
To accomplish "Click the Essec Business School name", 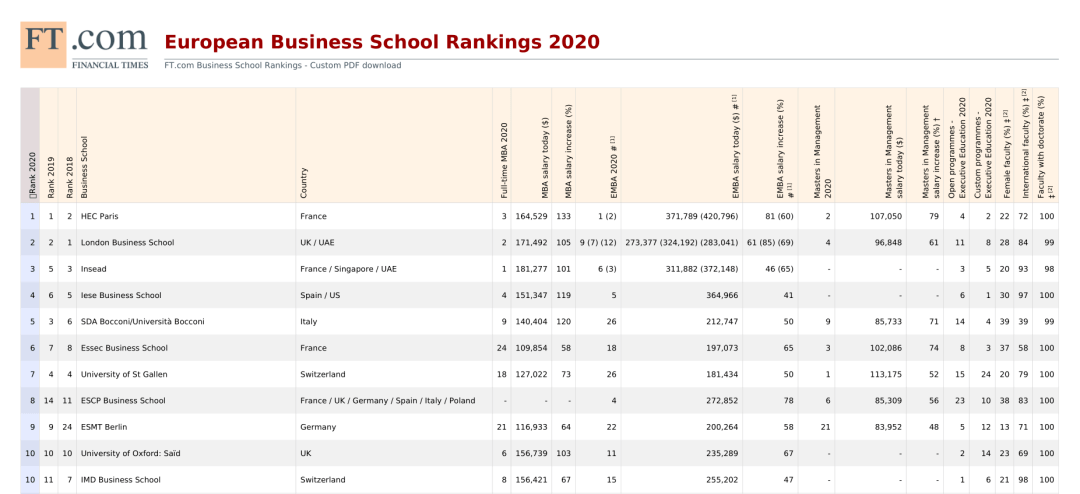I will [x=124, y=348].
